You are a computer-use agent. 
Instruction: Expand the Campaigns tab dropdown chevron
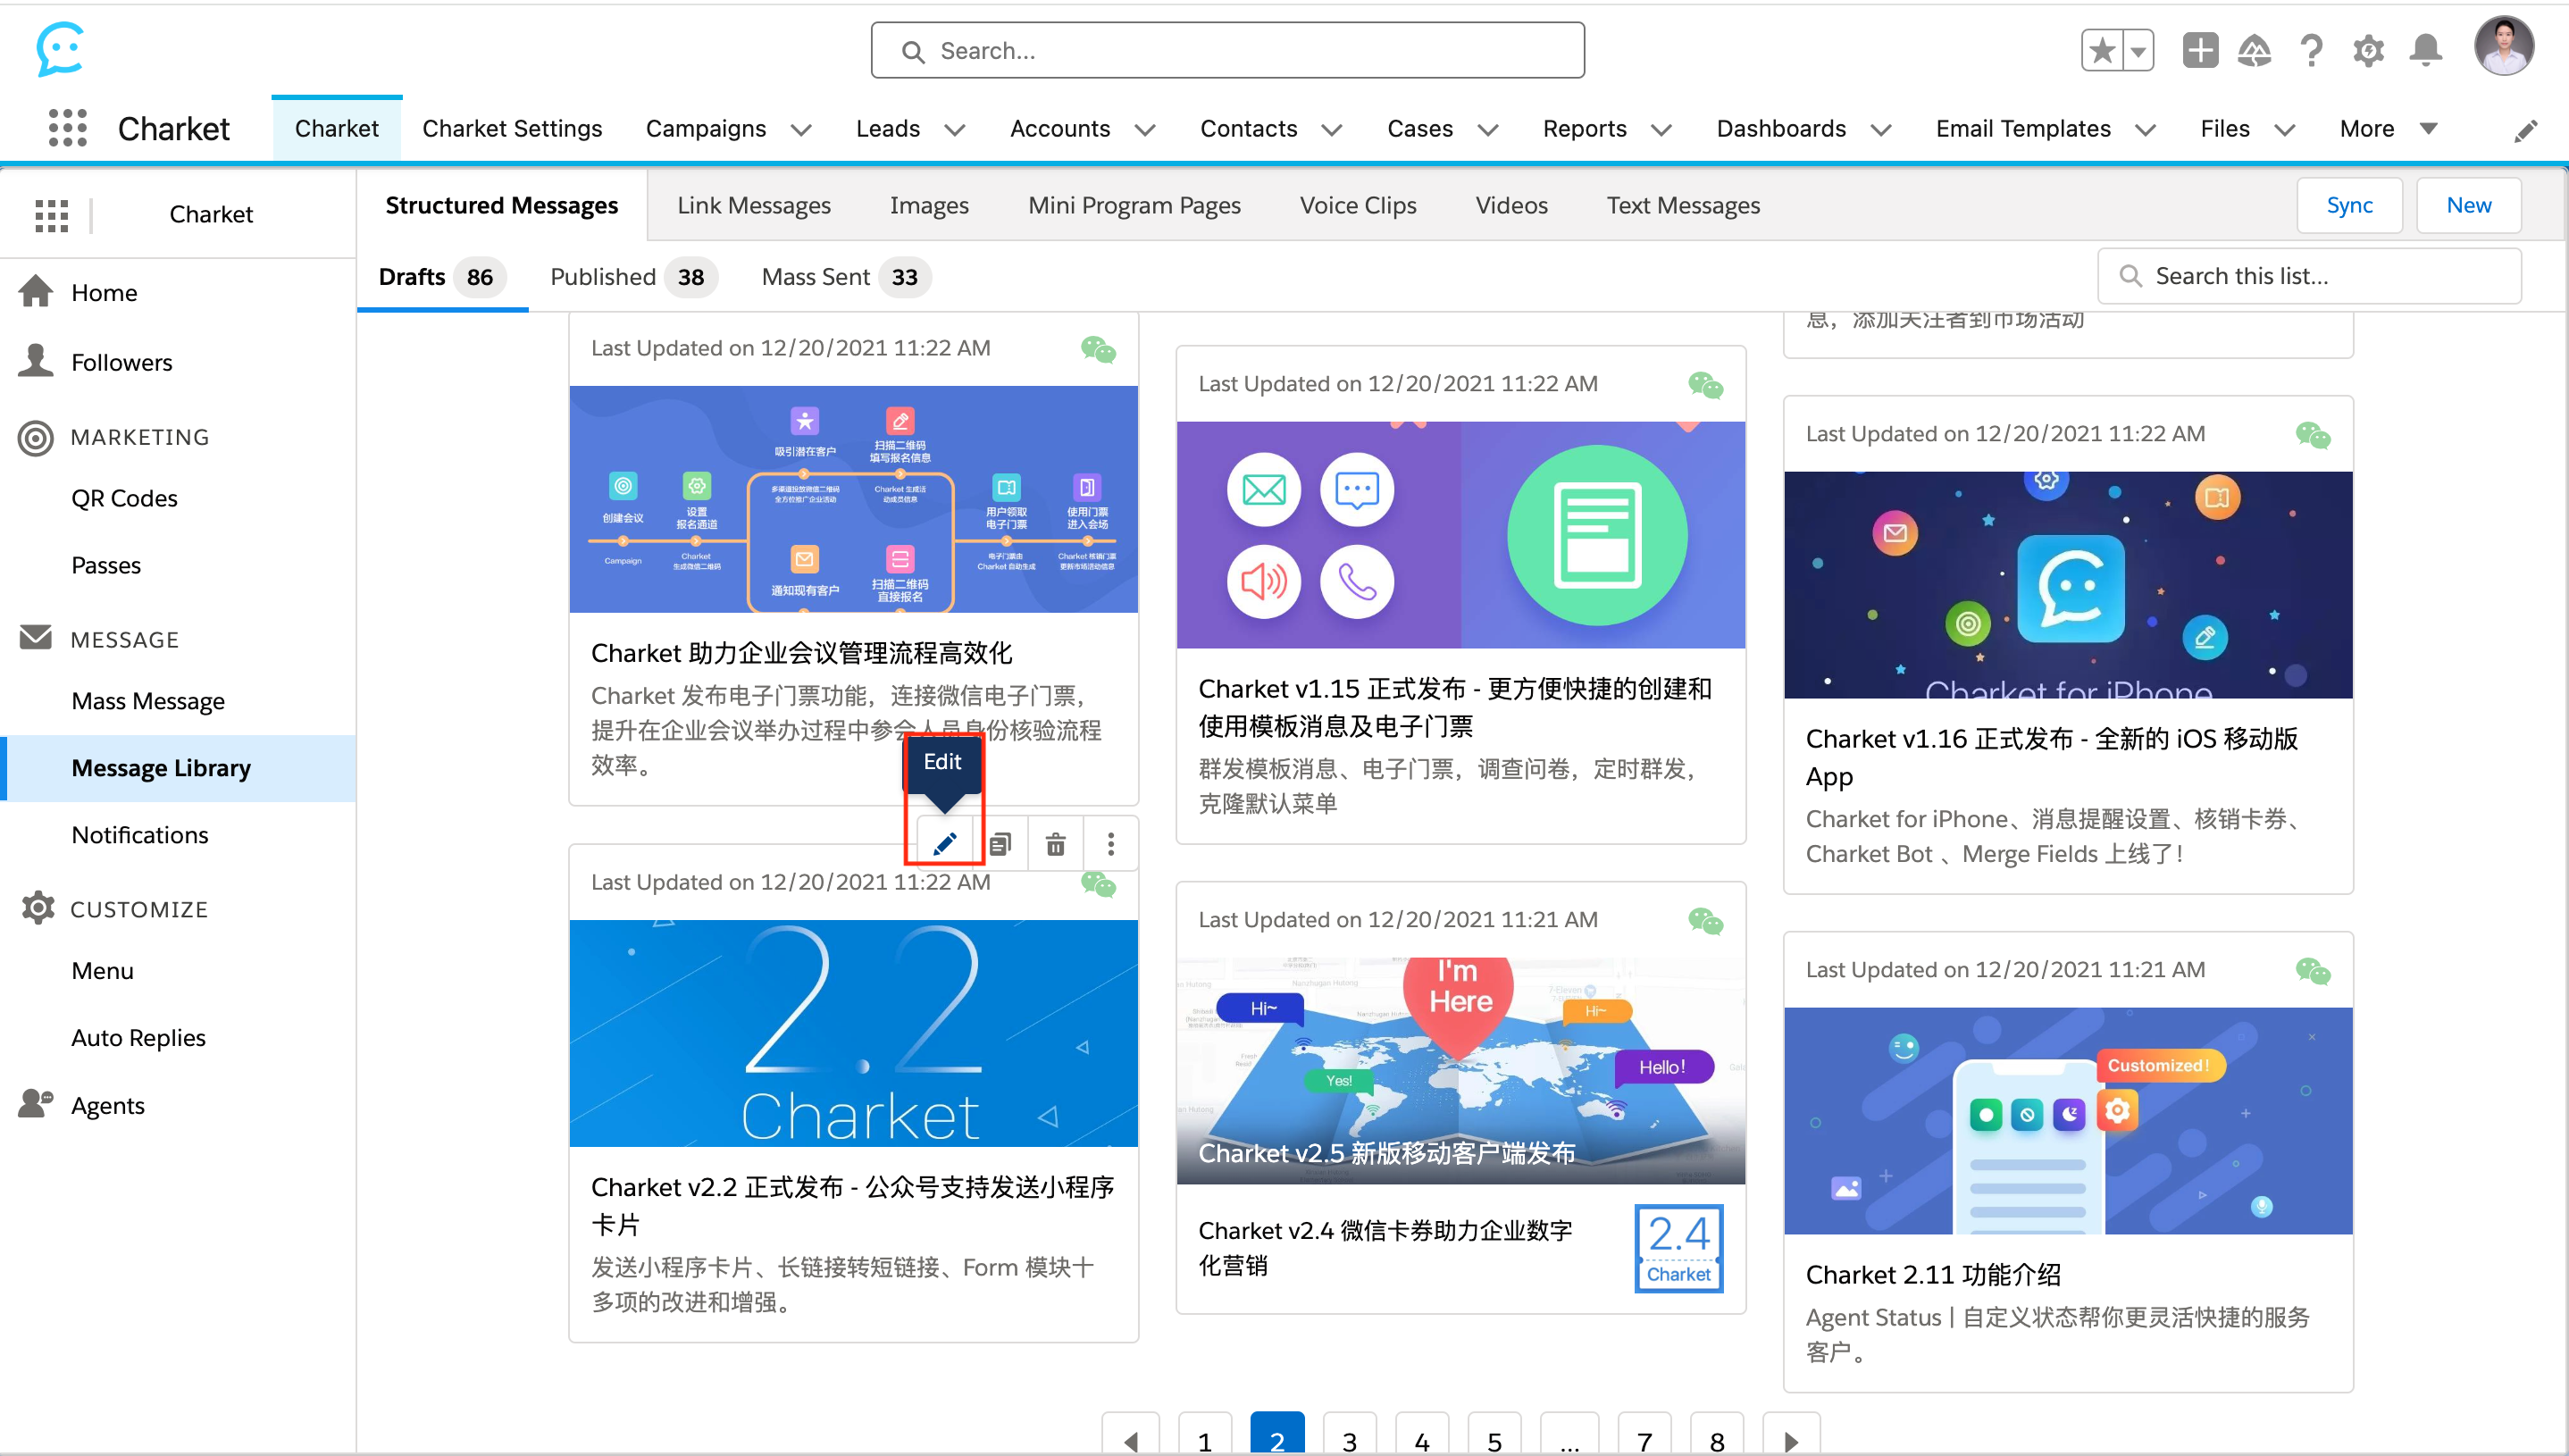[800, 130]
